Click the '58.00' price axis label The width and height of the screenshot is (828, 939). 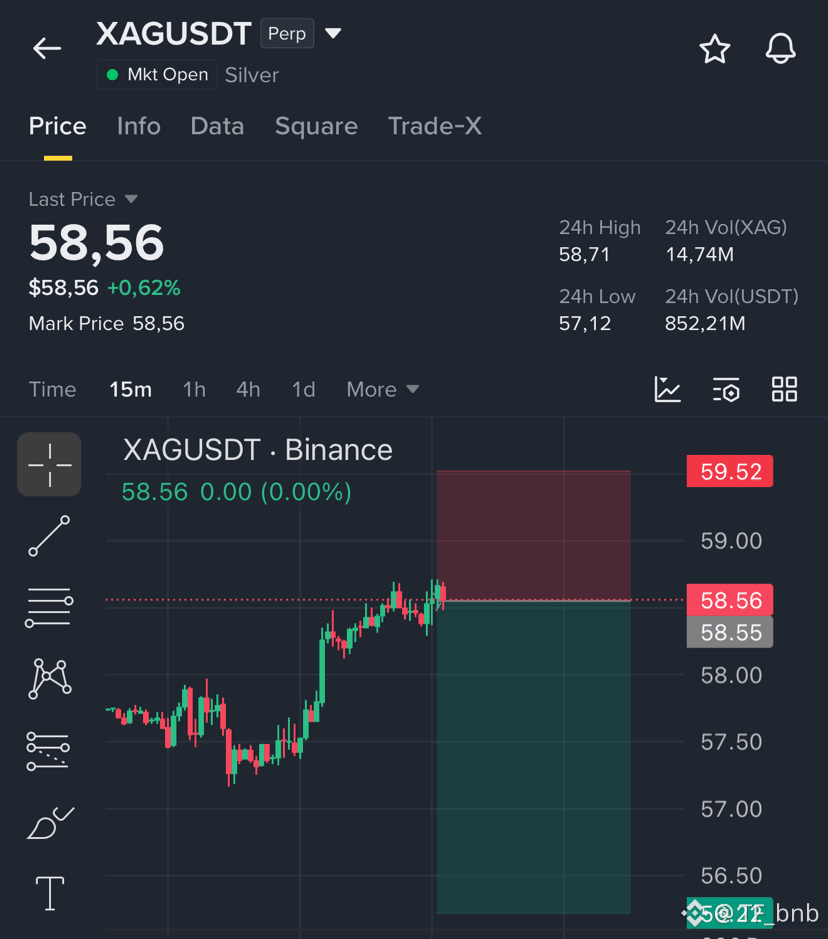[x=731, y=676]
